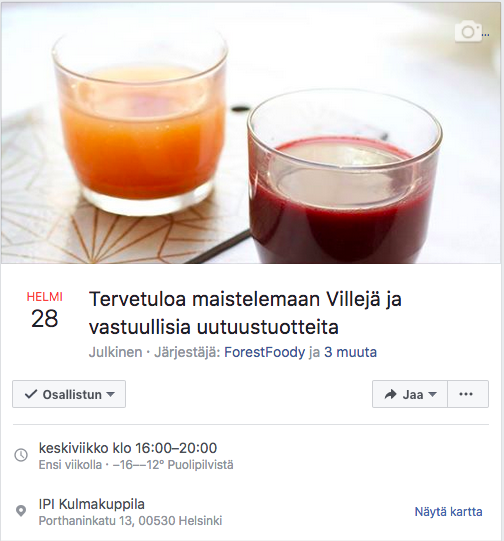Open the juice glasses cover photo

point(251,133)
